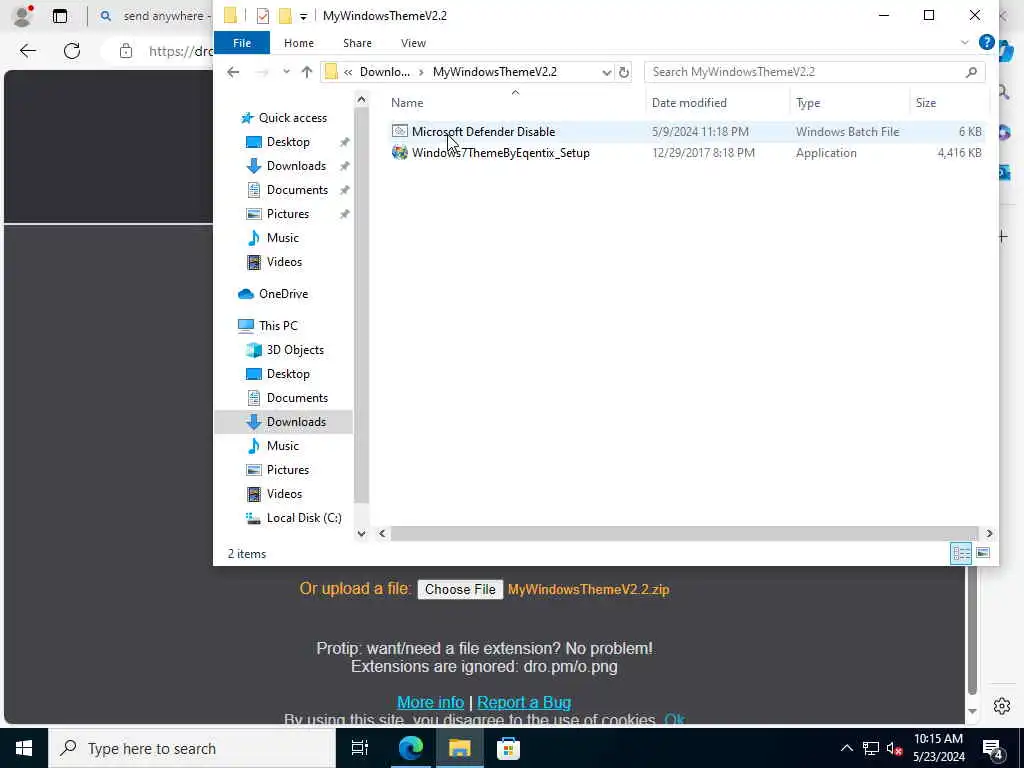
Task: Refresh the MyWindowsThemeV2.2 folder
Action: [x=624, y=72]
